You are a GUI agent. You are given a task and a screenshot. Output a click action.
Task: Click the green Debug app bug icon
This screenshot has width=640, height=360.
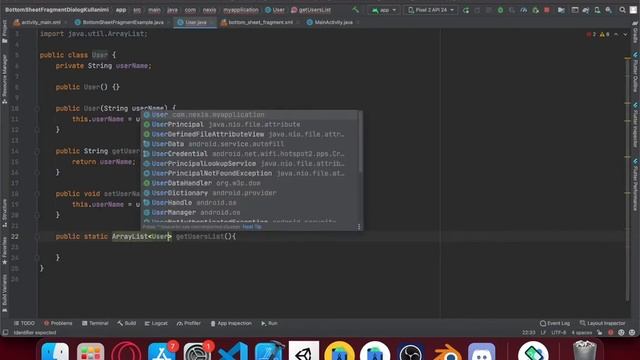[500, 10]
